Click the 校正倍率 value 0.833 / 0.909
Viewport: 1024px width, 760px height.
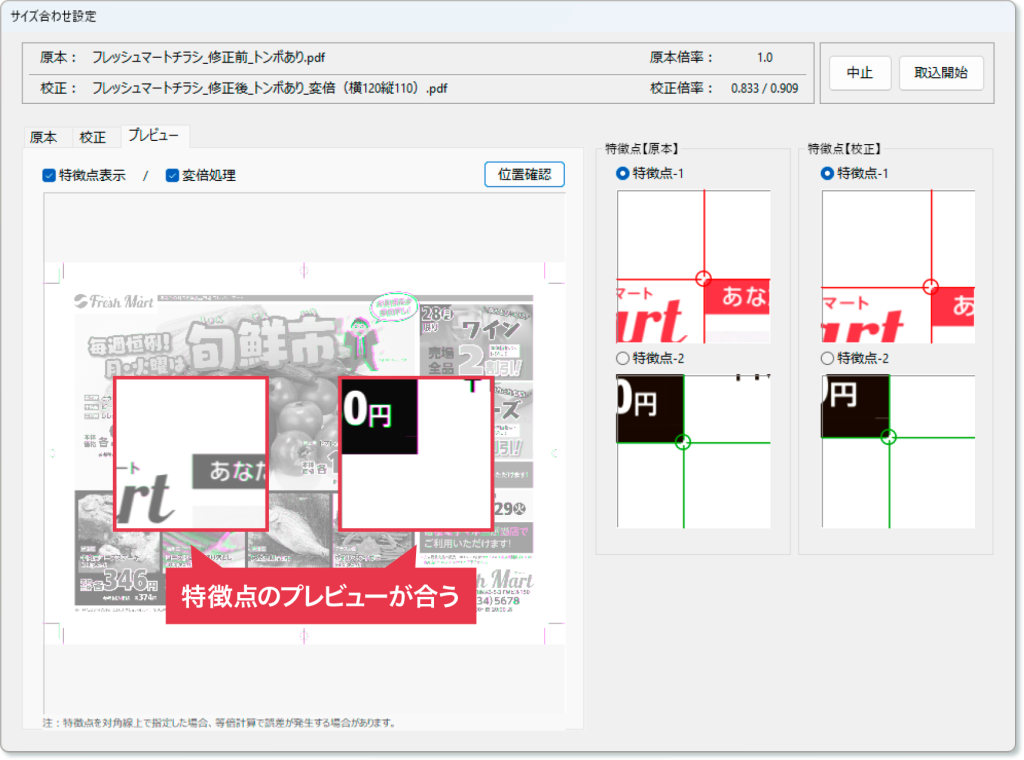764,88
